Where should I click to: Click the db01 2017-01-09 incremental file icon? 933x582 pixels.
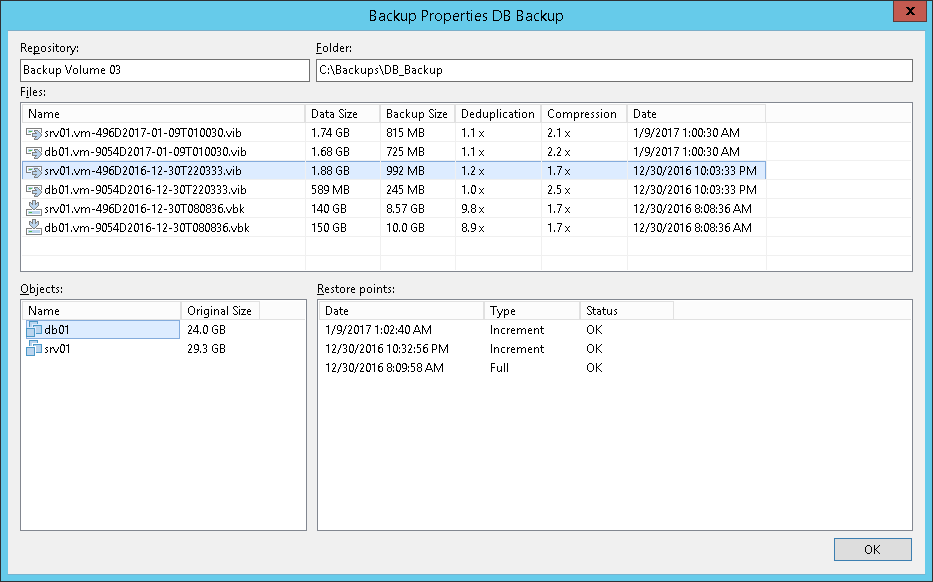[35, 152]
